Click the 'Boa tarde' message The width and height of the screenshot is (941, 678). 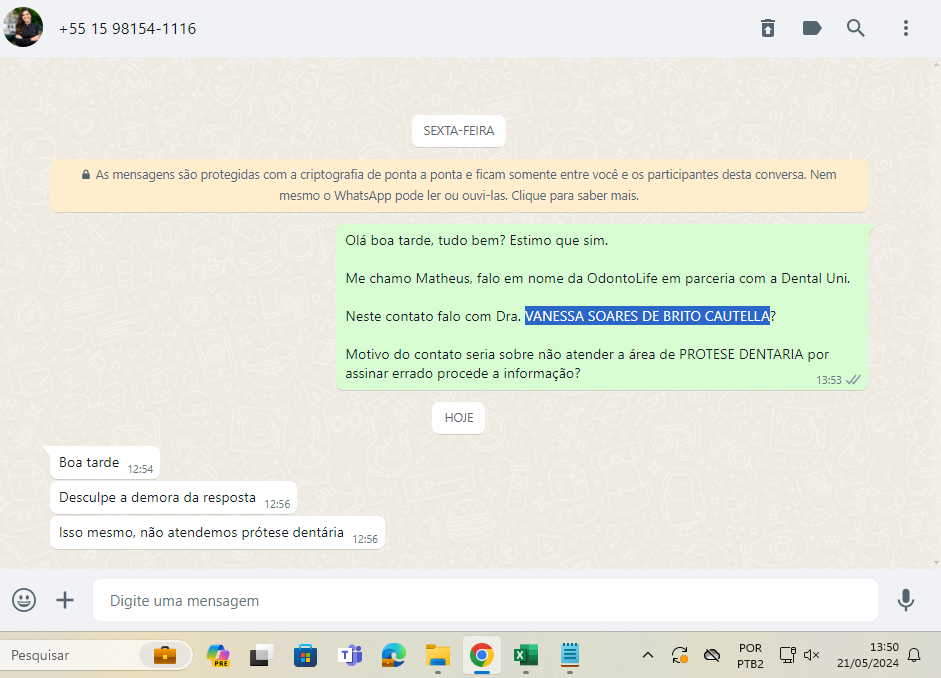point(105,463)
